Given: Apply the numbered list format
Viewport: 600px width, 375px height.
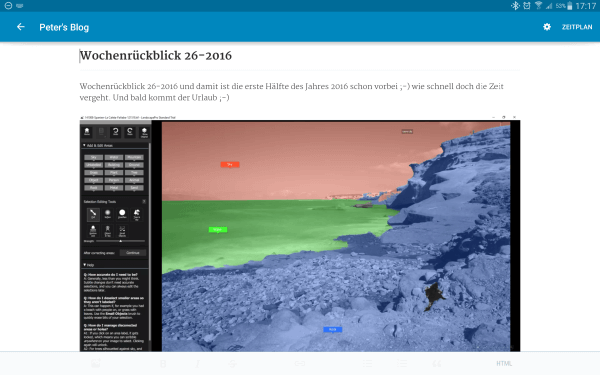Looking at the screenshot, I should pyautogui.click(x=402, y=364).
